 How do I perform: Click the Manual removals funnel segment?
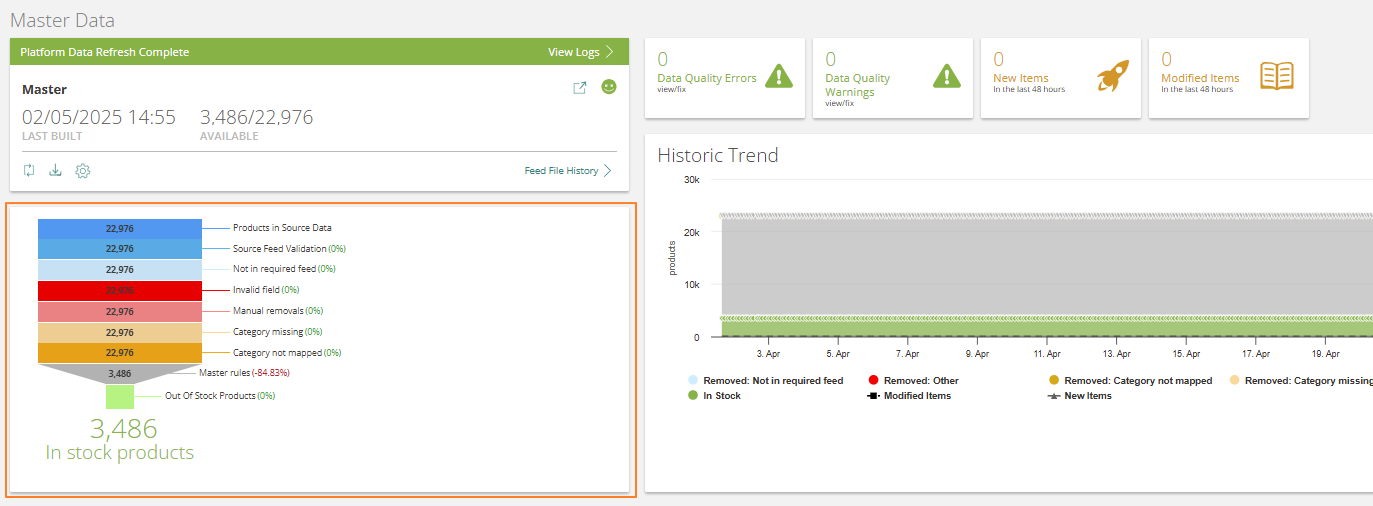[119, 312]
